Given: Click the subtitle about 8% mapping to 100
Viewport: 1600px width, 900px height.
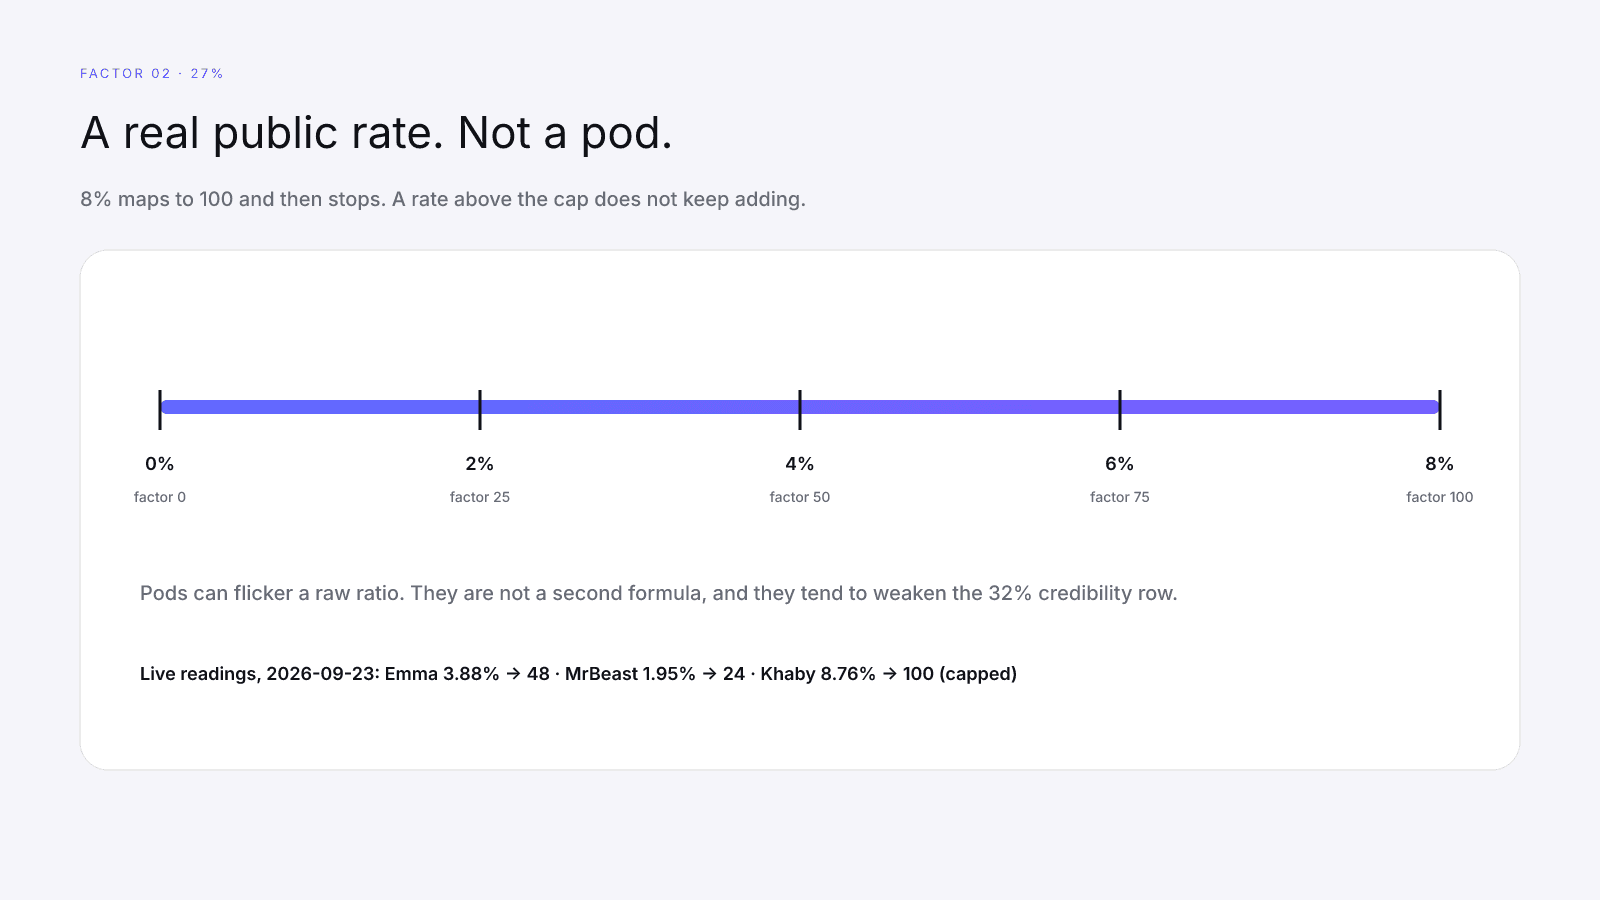Looking at the screenshot, I should click(x=443, y=199).
